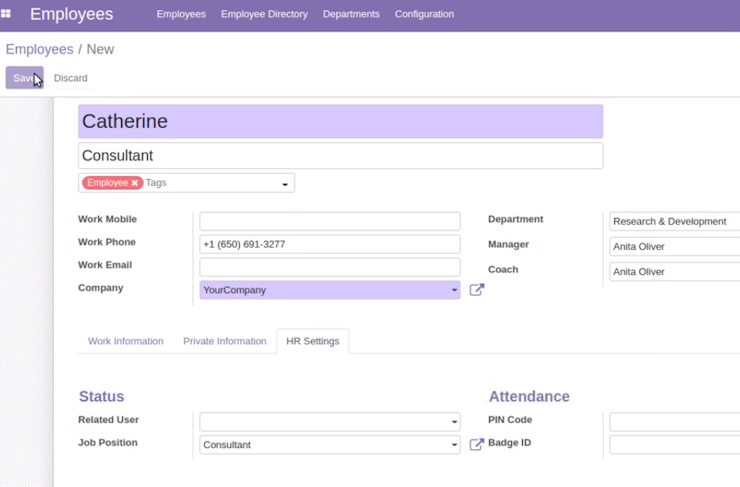
Task: Discard the employee changes
Action: (70, 78)
